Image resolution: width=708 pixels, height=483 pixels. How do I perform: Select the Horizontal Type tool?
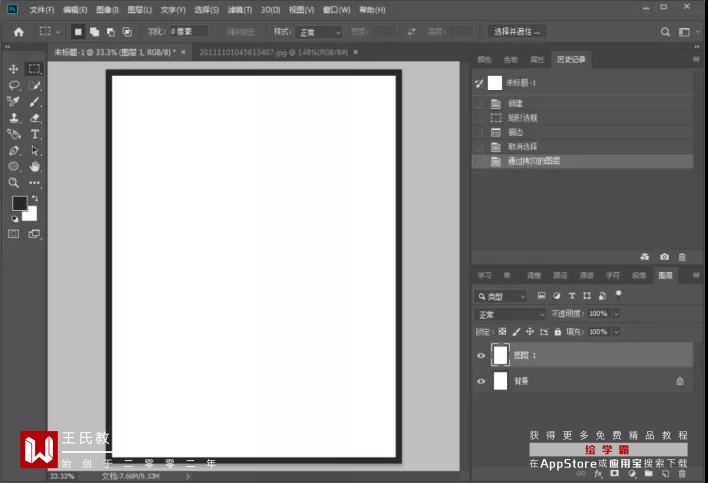34,134
